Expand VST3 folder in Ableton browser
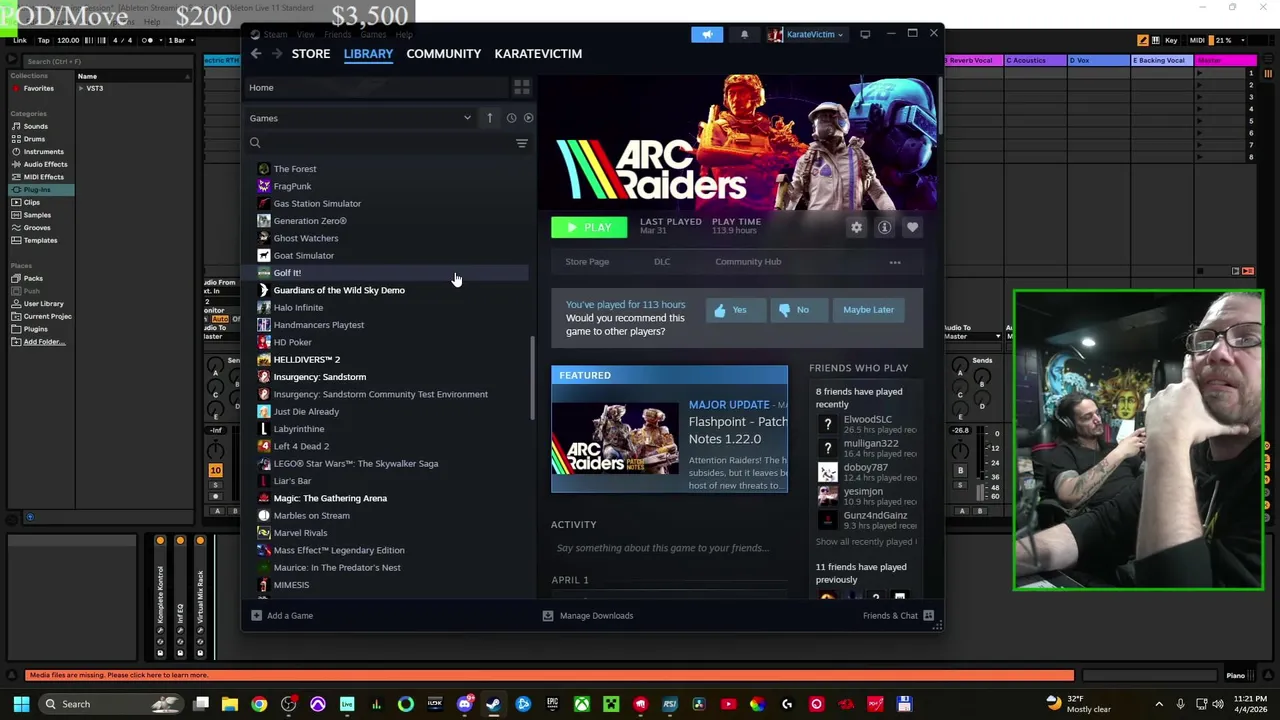The image size is (1280, 720). (81, 88)
